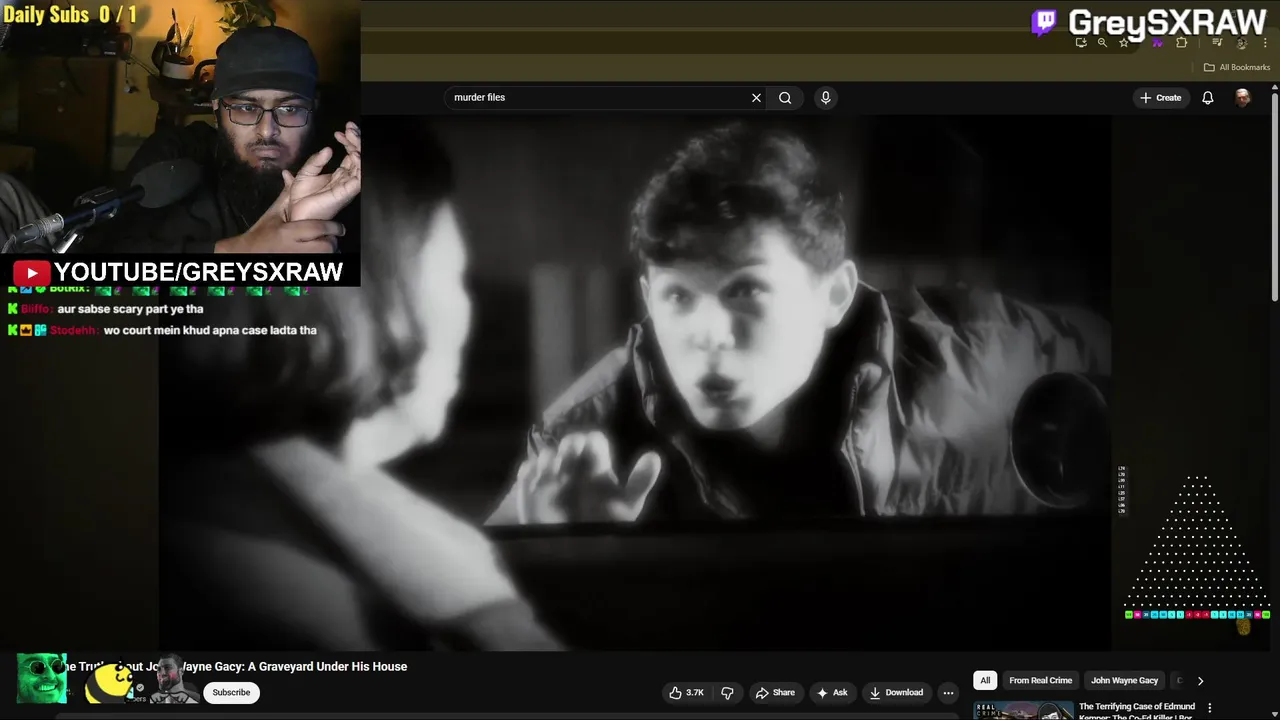The image size is (1280, 720).
Task: Click chat message 'wo court mein khud apna case ladta tha'
Action: pos(210,330)
